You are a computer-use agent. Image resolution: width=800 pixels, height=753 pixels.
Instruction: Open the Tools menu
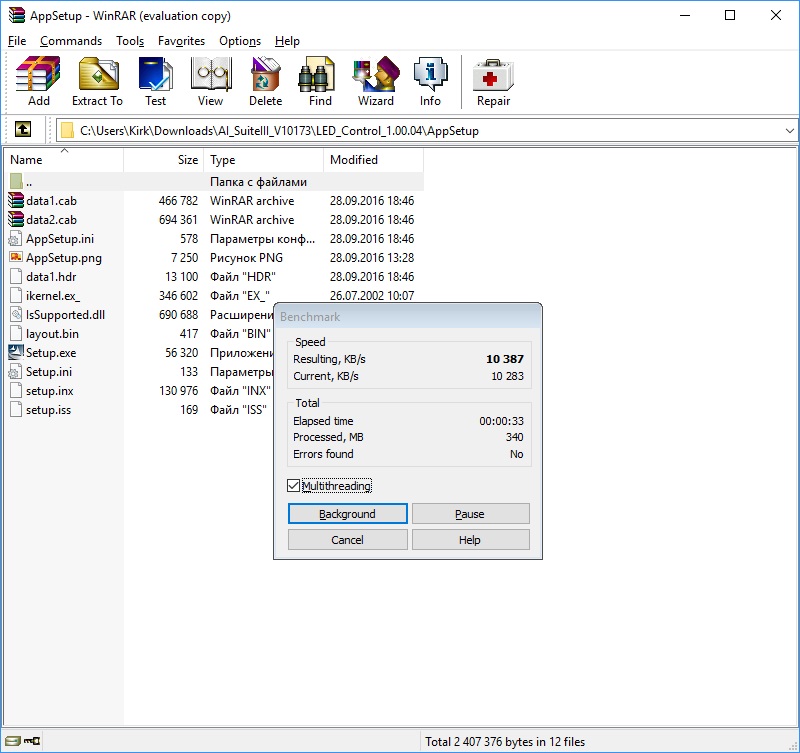click(x=130, y=41)
